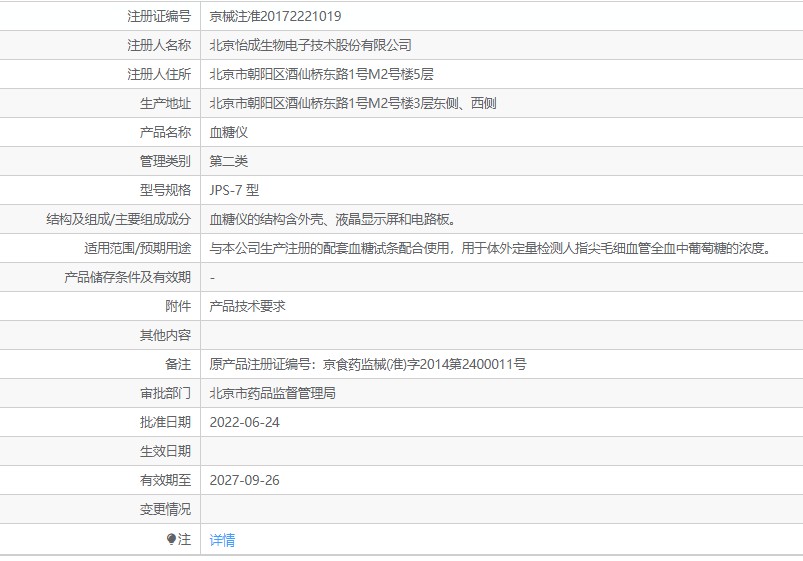The width and height of the screenshot is (803, 561).
Task: Click the dash value for 产品储存条件及有效期
Action: pos(212,278)
